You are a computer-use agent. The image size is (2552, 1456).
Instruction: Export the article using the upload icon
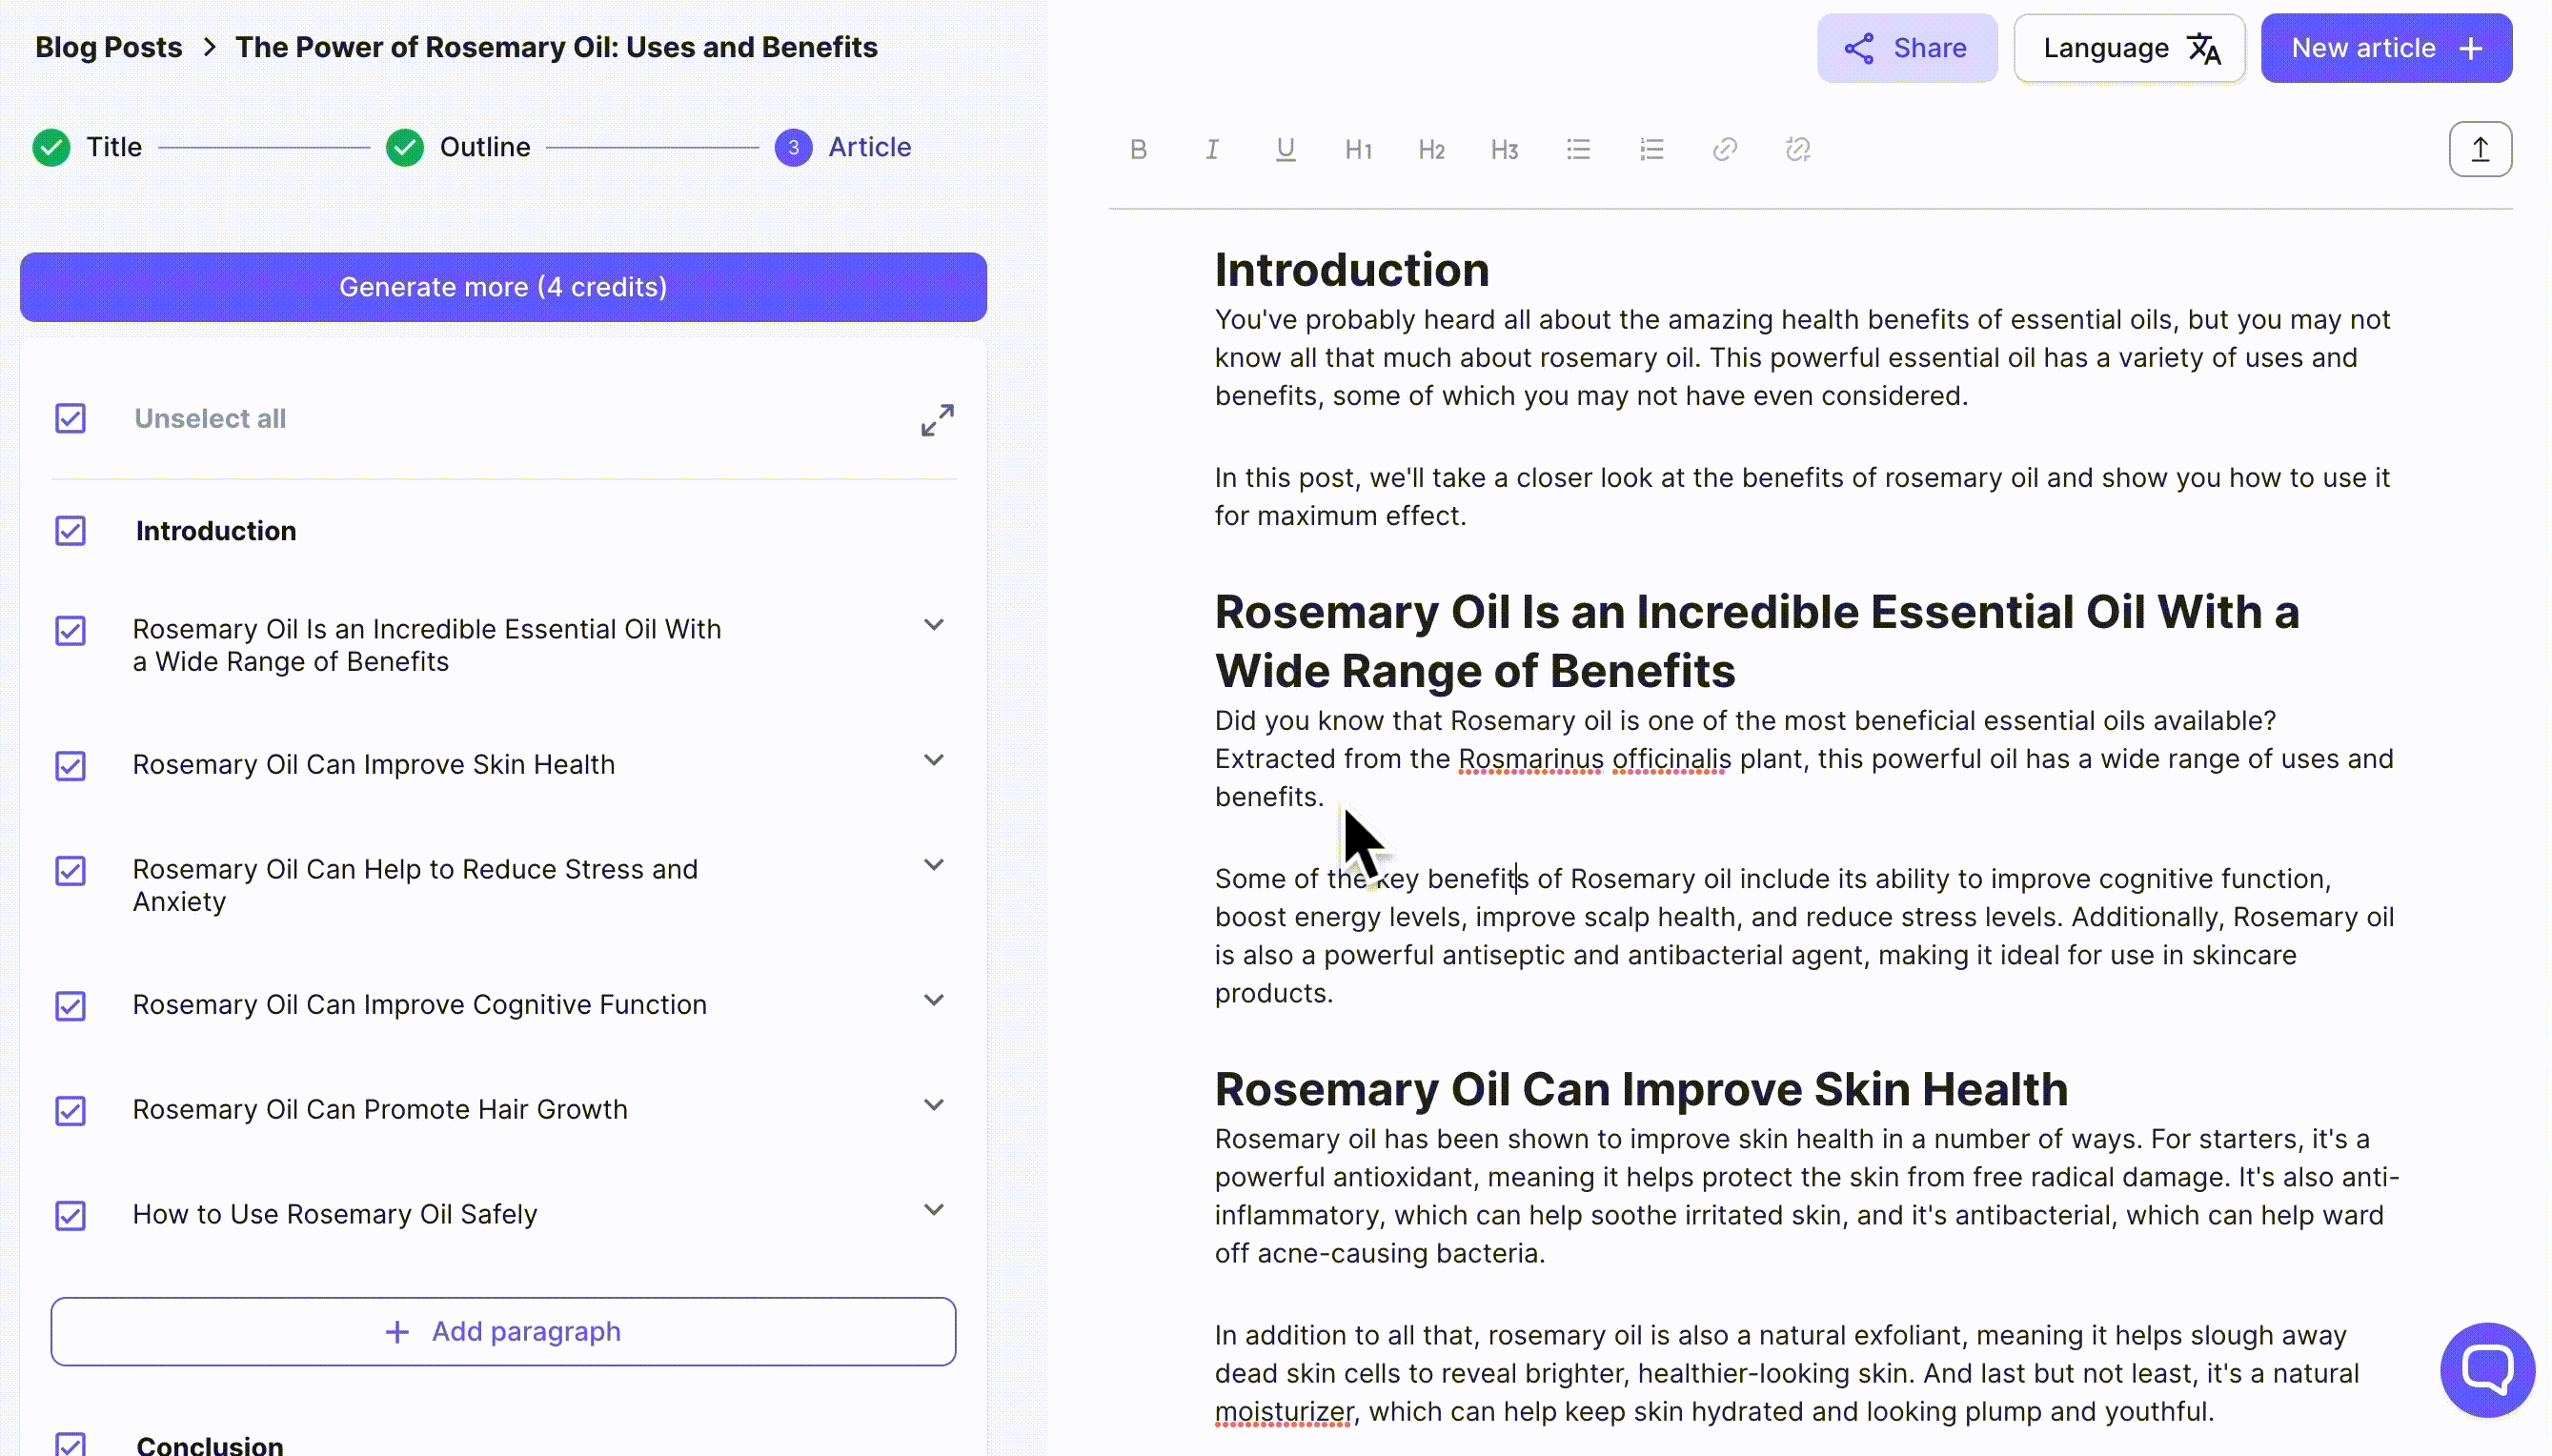2480,148
